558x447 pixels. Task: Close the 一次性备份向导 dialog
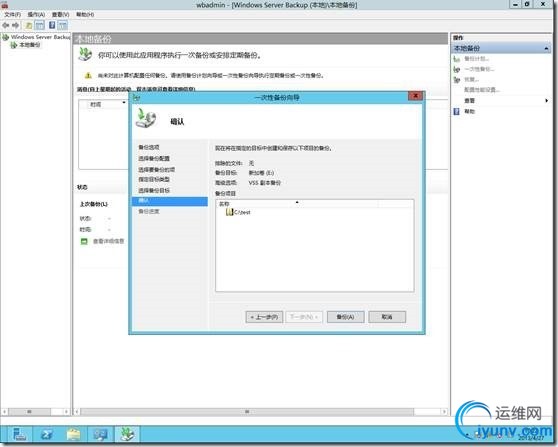tap(415, 96)
